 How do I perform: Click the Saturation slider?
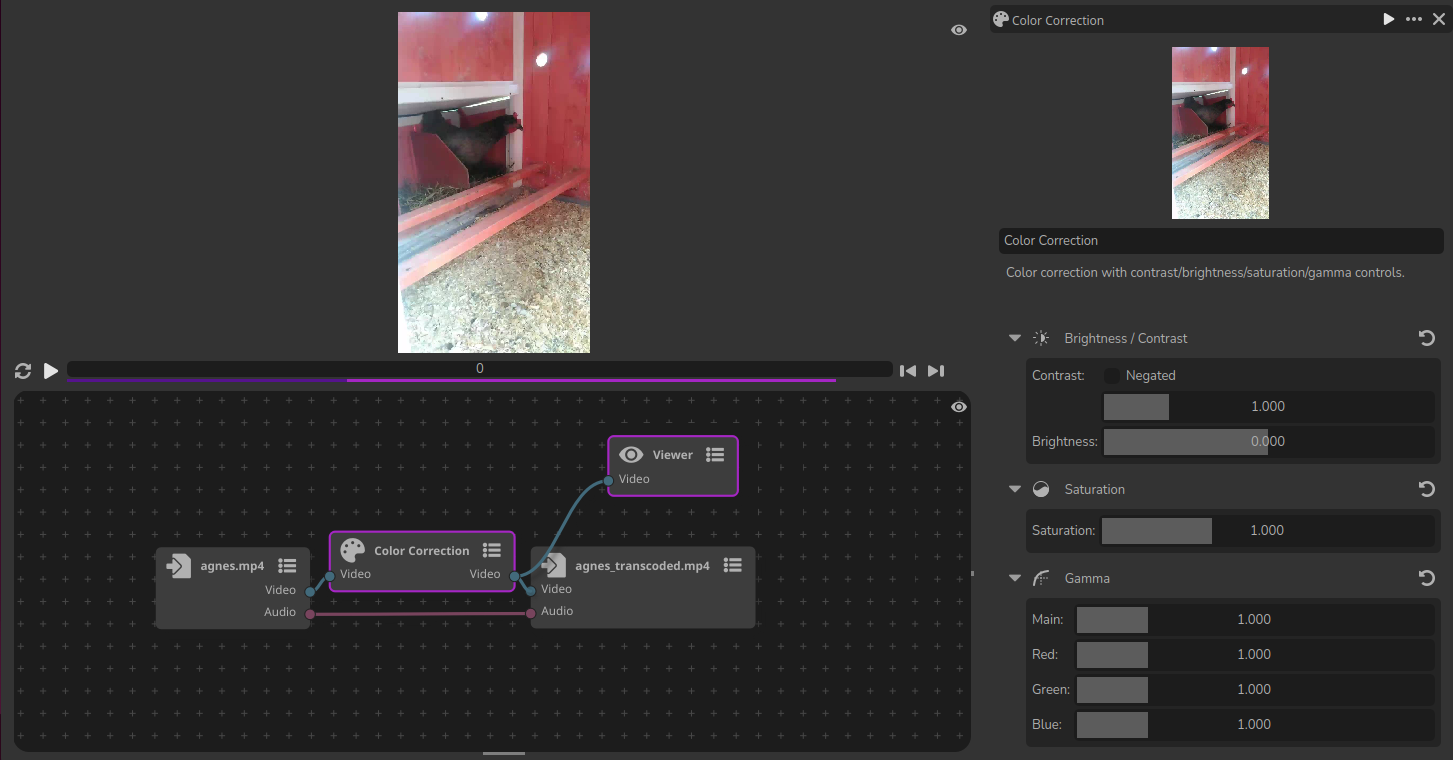(x=1266, y=531)
